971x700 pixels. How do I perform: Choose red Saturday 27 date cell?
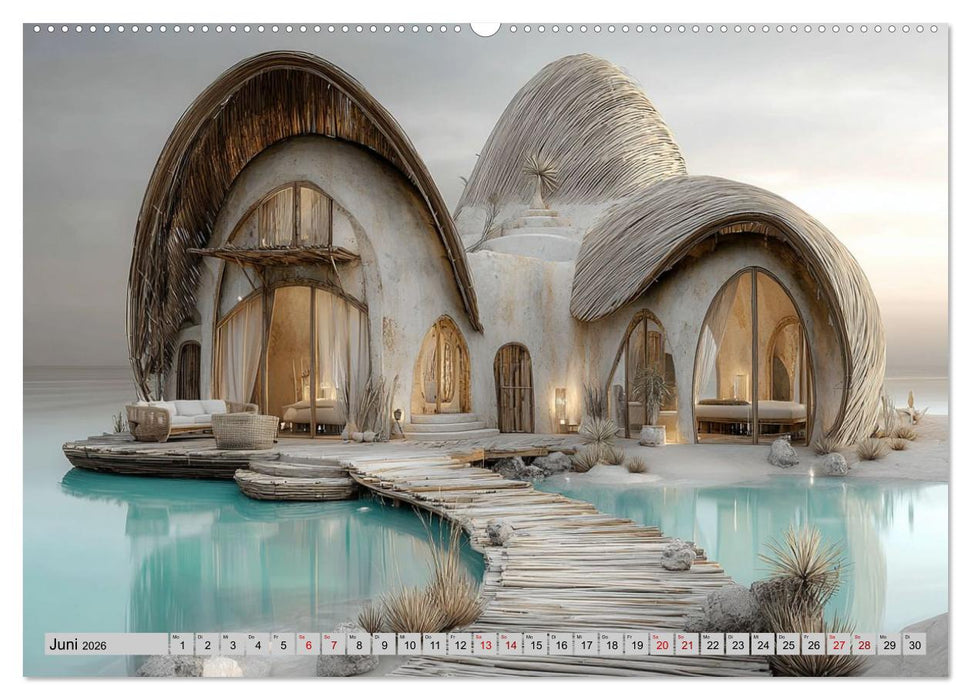coord(838,645)
